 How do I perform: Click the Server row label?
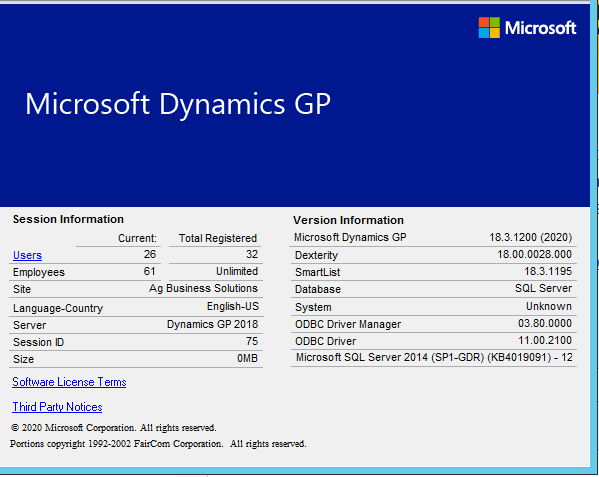tap(29, 325)
